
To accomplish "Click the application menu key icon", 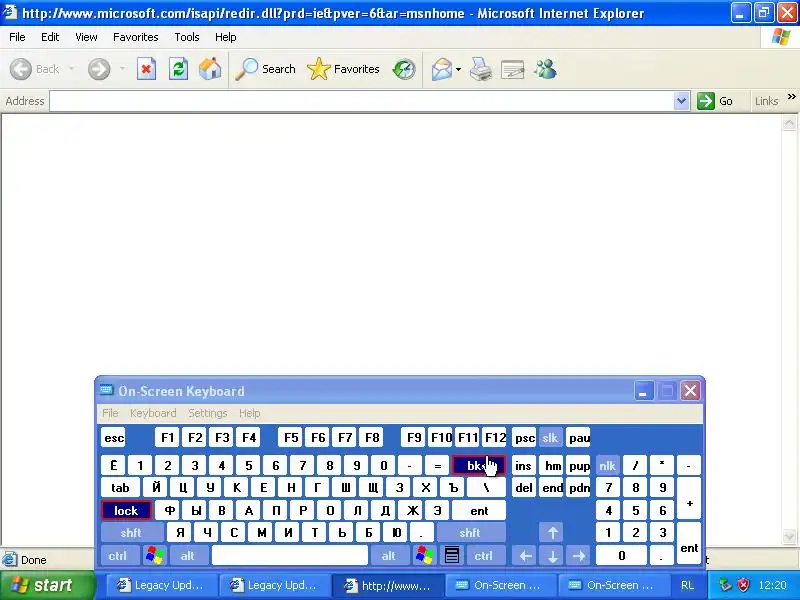I will (452, 556).
